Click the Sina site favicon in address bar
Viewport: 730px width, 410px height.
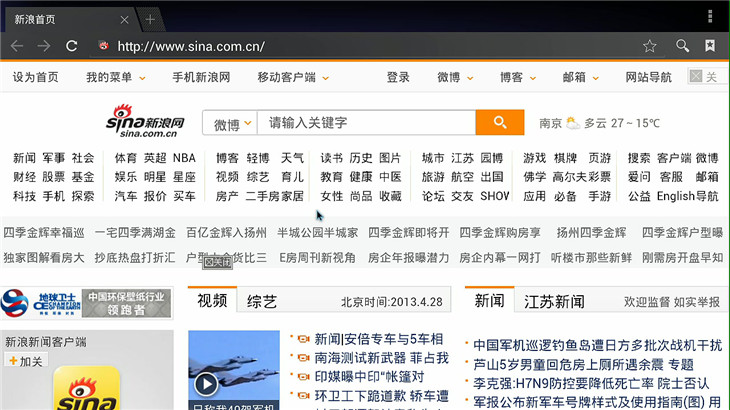point(104,46)
